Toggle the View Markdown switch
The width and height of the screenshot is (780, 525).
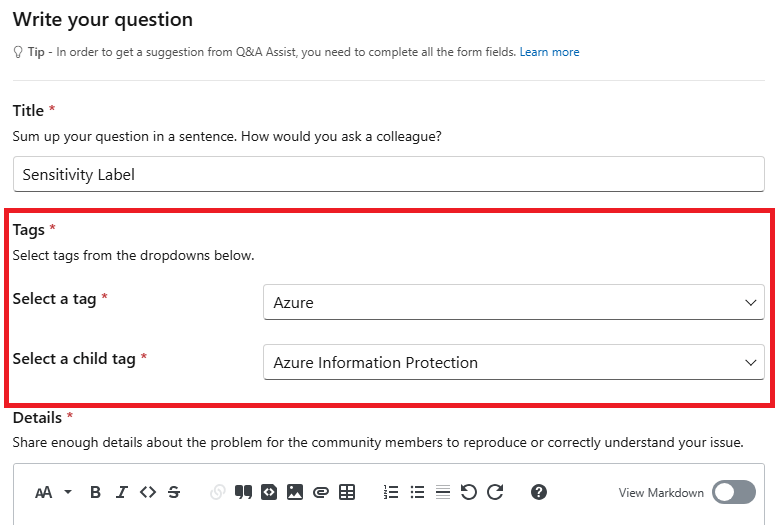734,492
